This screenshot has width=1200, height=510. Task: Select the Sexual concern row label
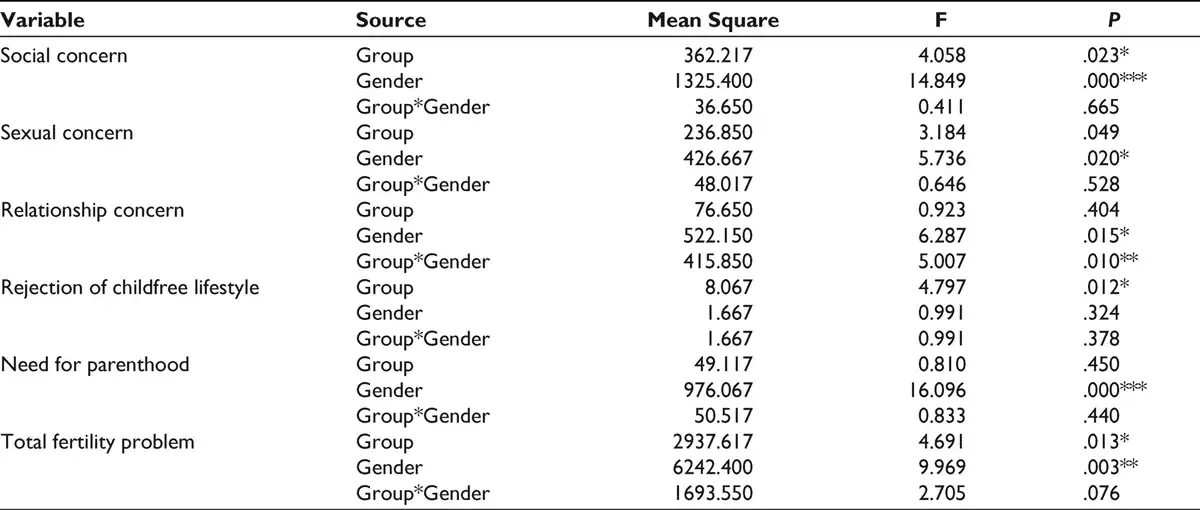click(66, 133)
